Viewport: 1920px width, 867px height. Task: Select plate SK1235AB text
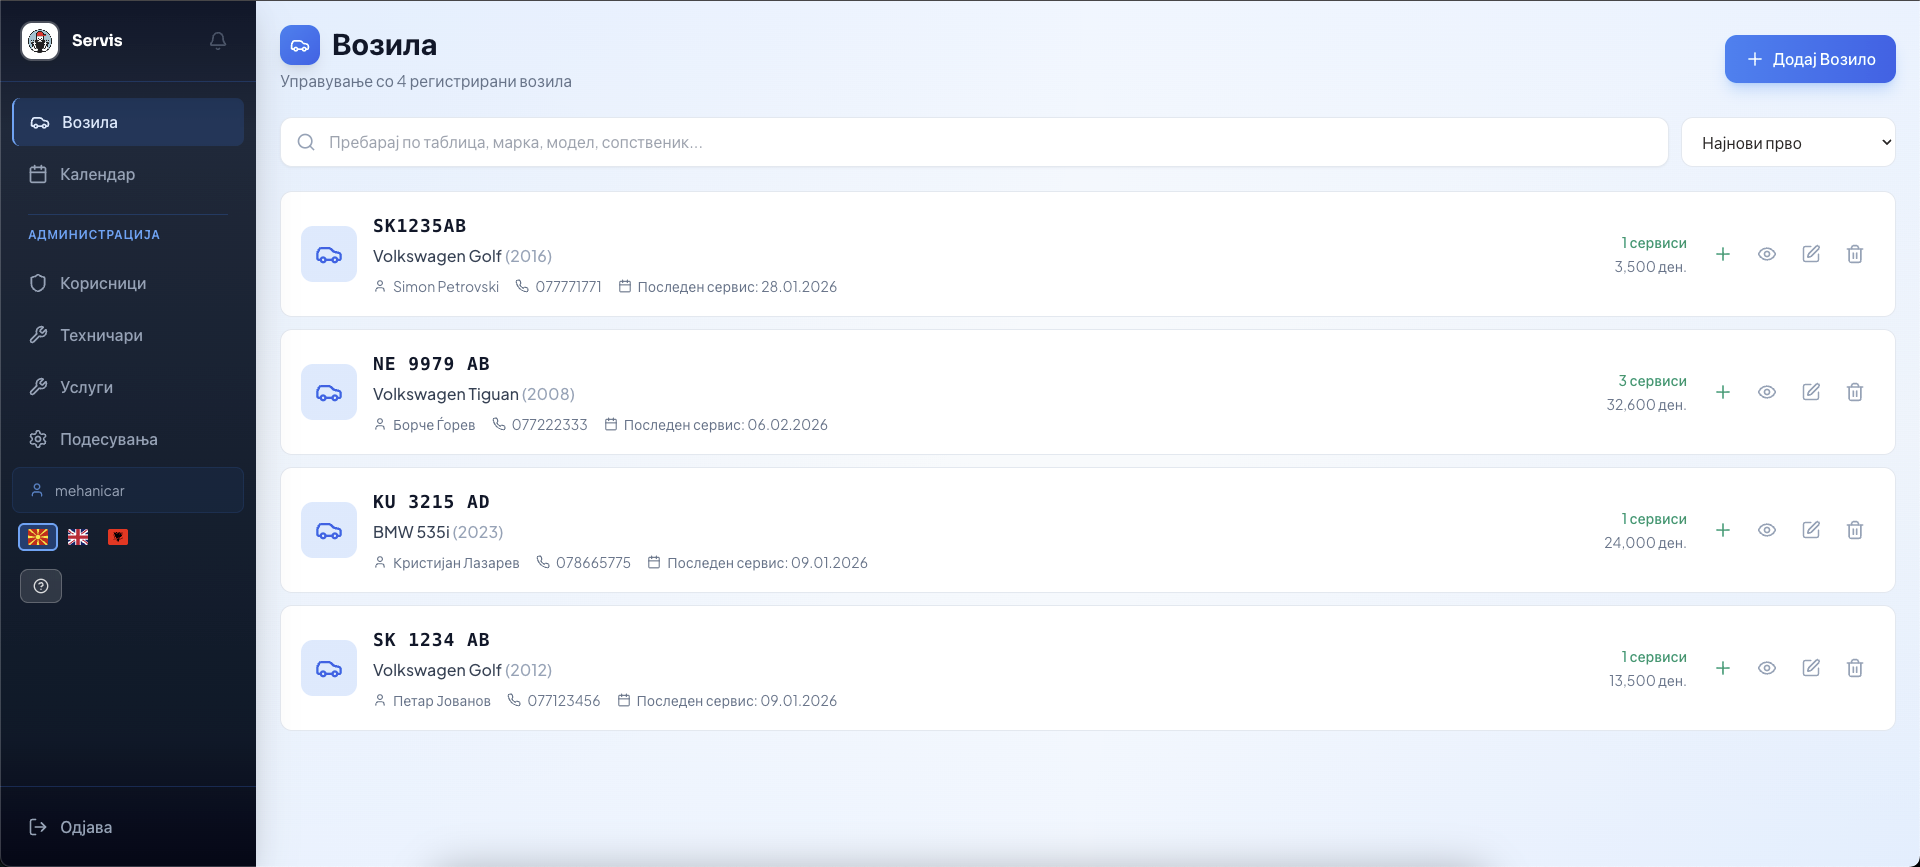[x=420, y=226]
